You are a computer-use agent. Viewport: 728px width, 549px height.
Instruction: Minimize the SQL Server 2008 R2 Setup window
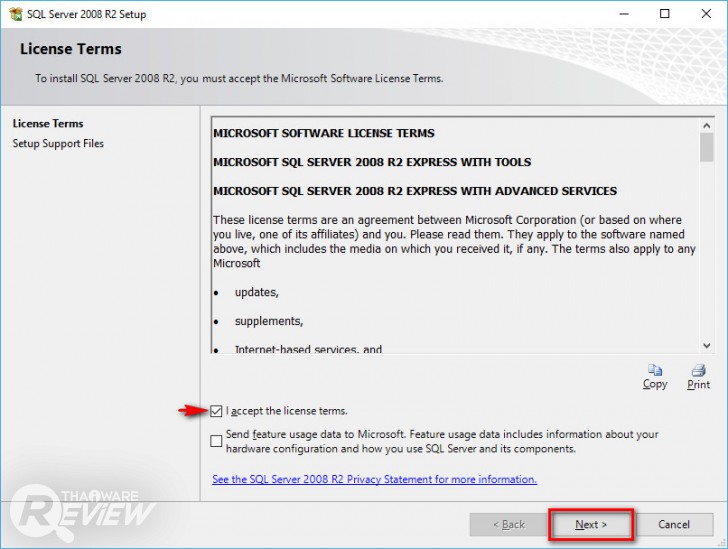click(624, 14)
